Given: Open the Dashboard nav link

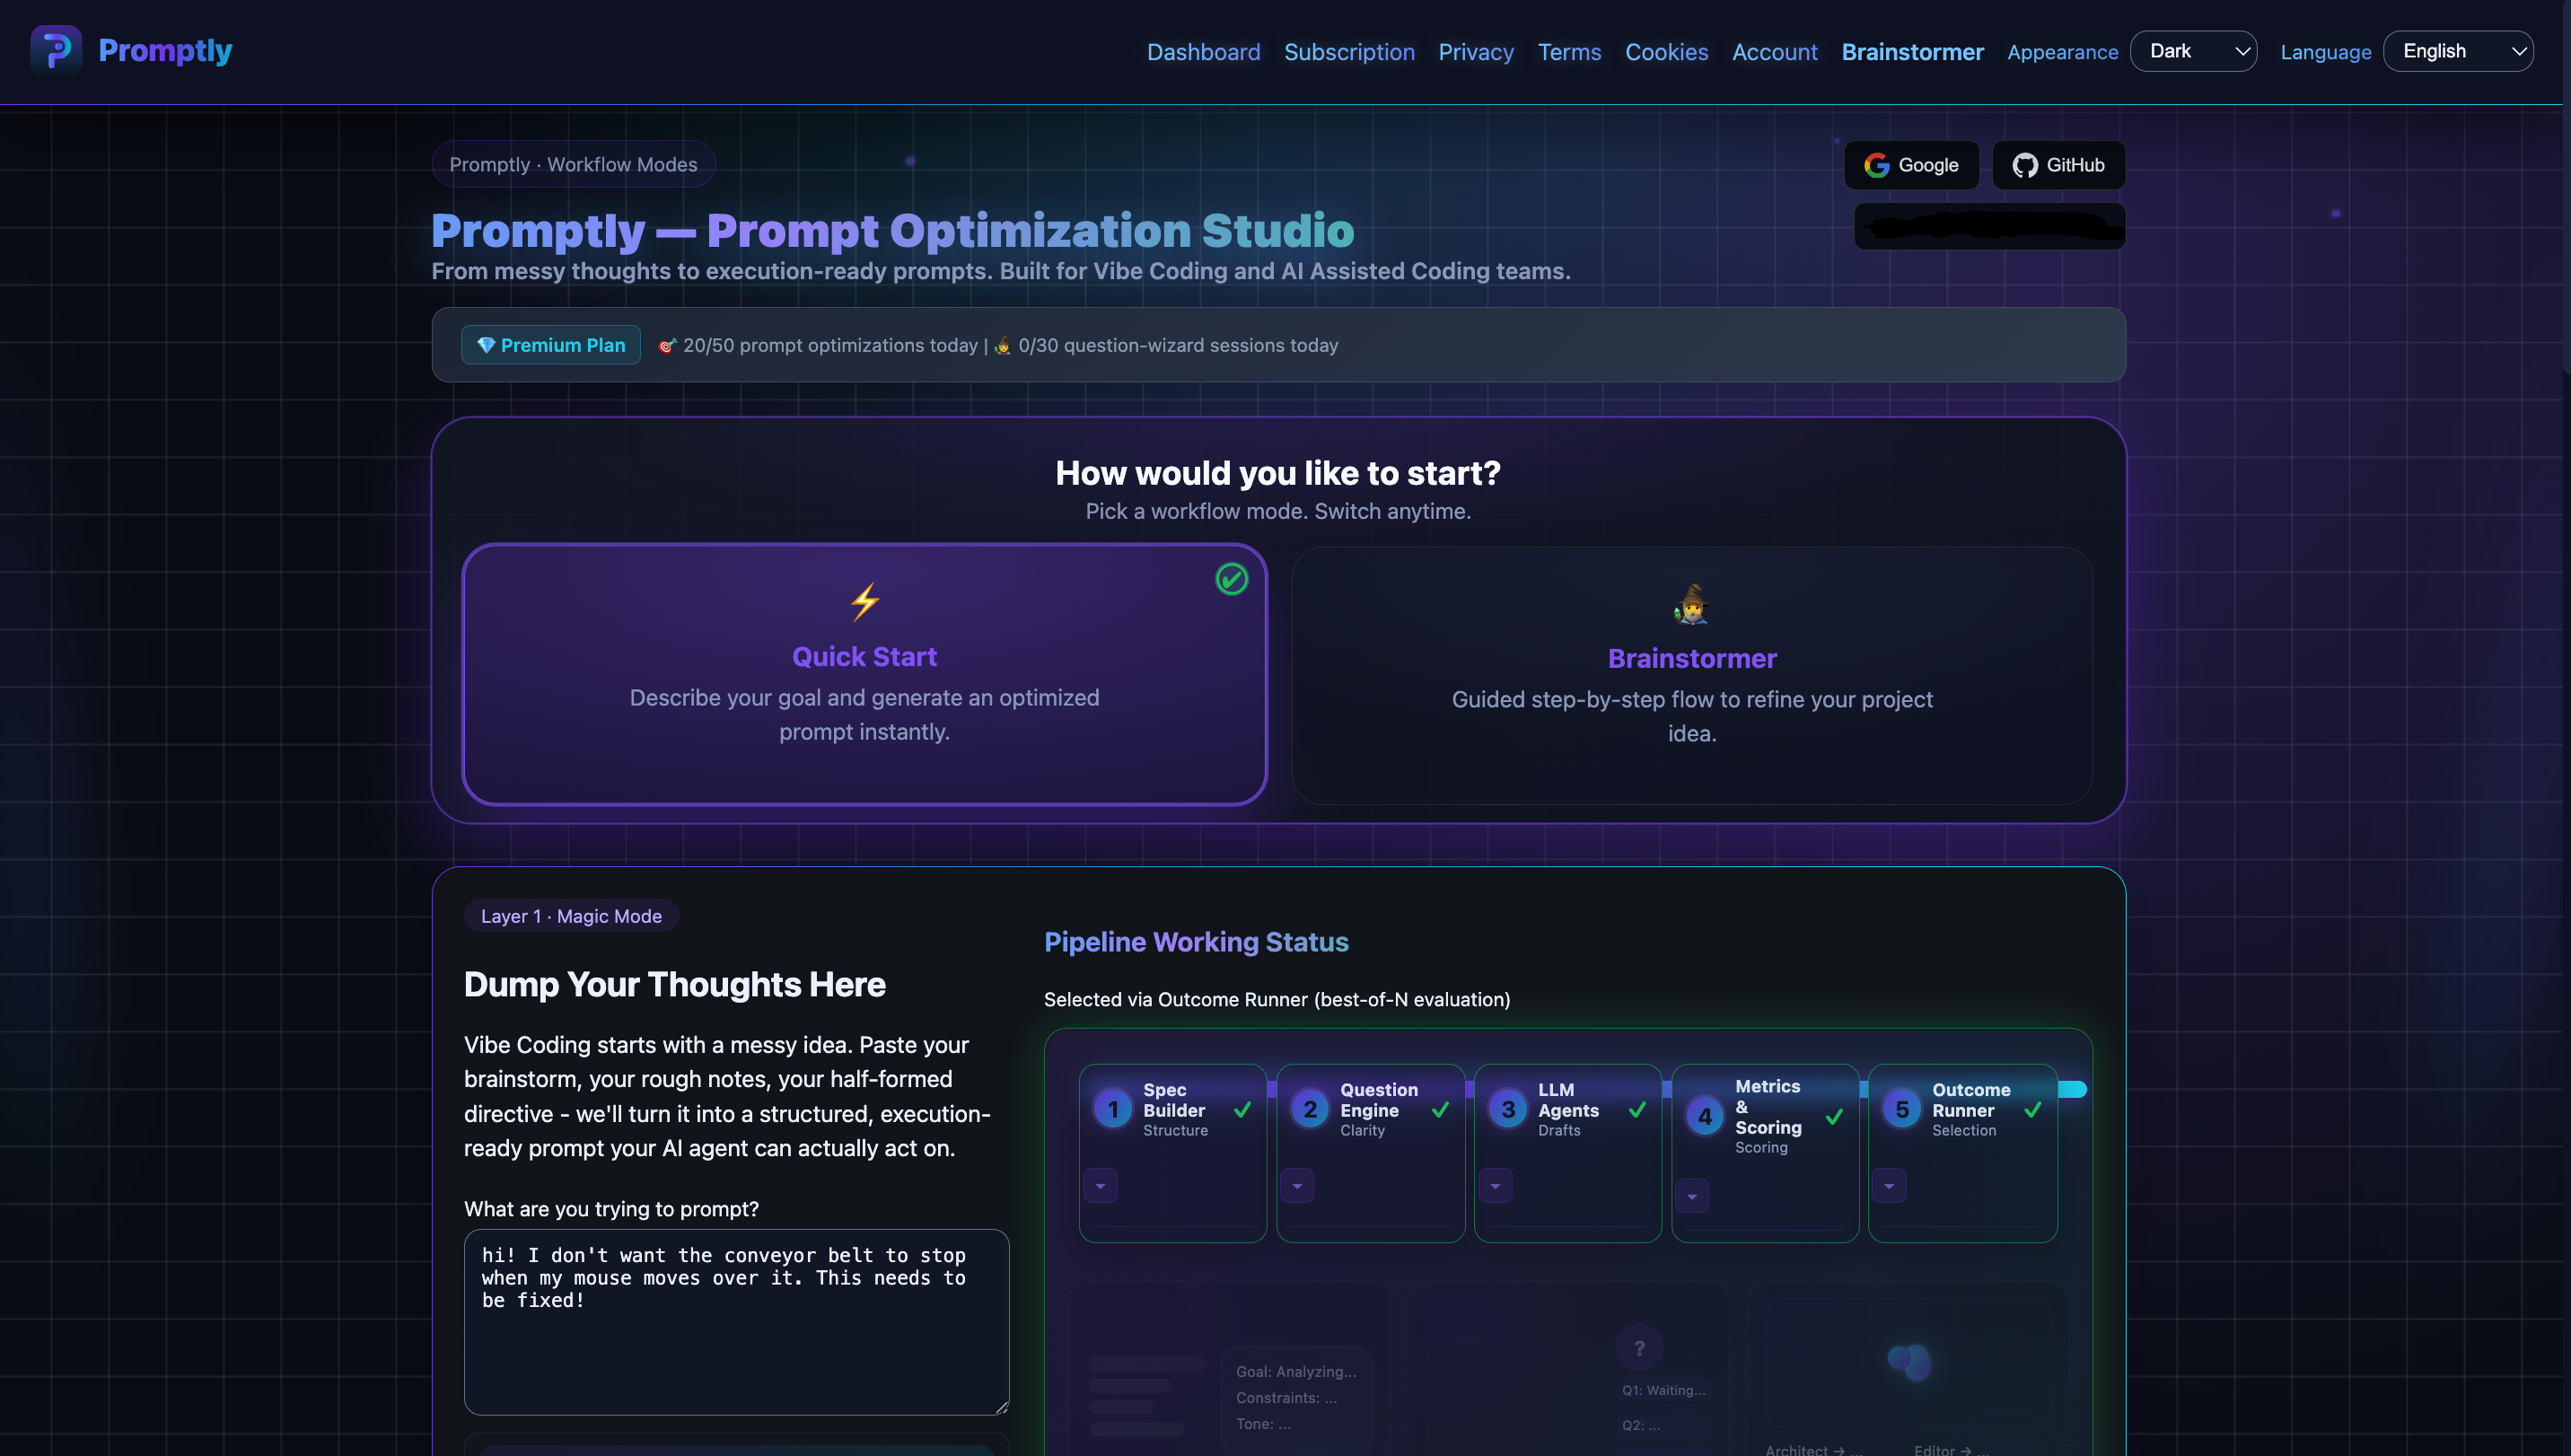Looking at the screenshot, I should pyautogui.click(x=1203, y=52).
